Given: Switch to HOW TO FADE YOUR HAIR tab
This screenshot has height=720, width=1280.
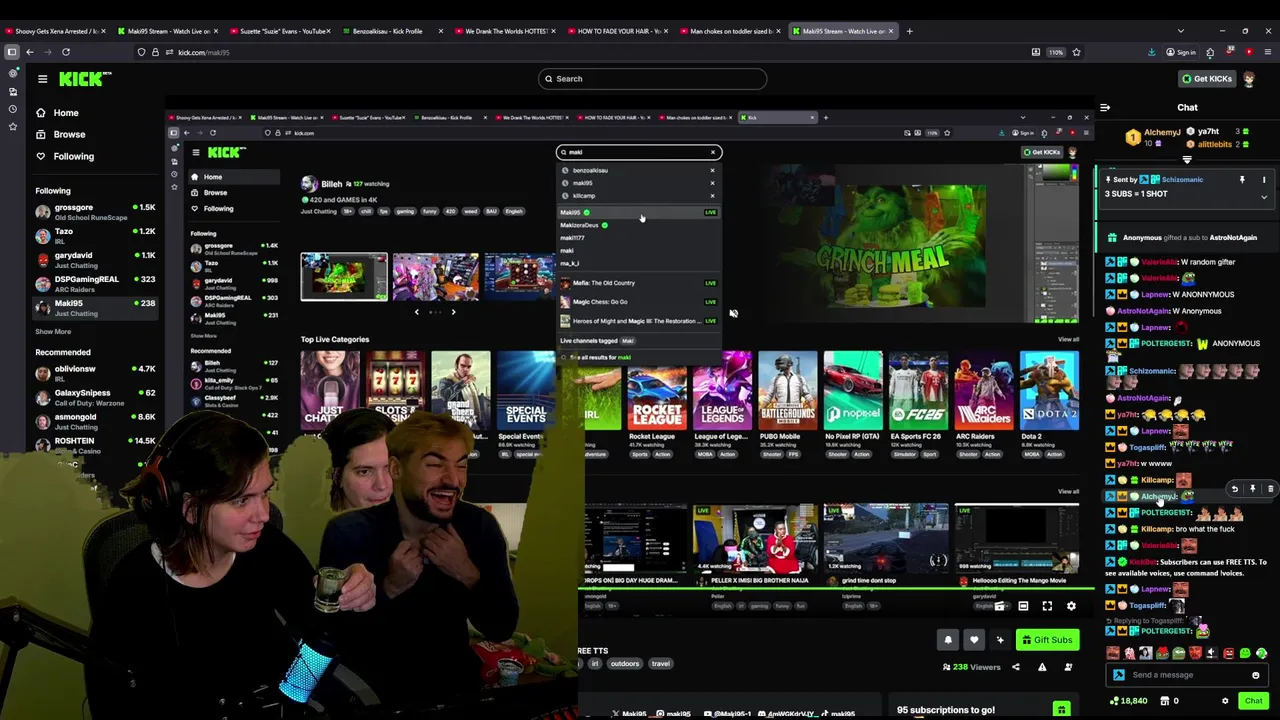Looking at the screenshot, I should (x=618, y=31).
